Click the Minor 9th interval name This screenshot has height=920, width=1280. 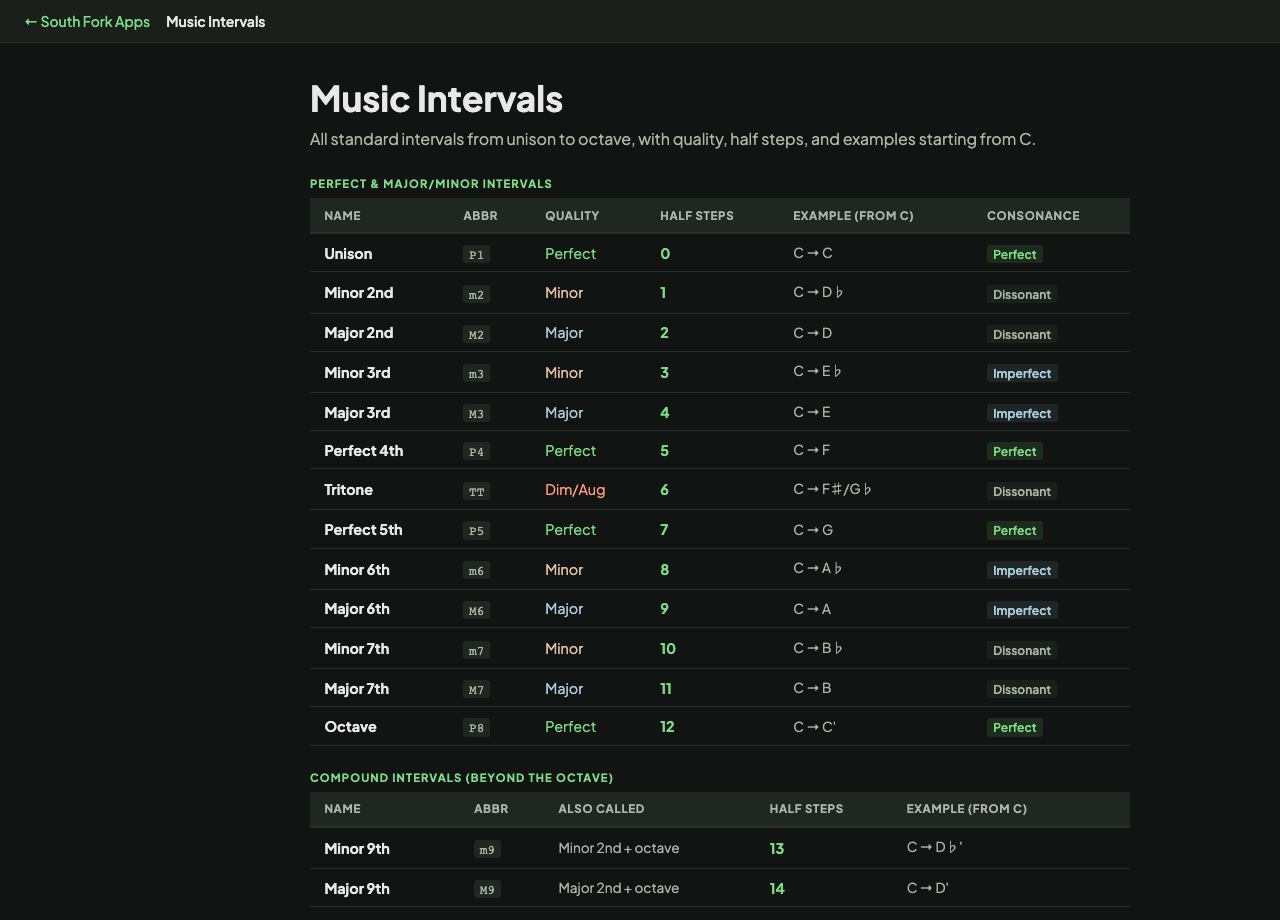point(357,849)
